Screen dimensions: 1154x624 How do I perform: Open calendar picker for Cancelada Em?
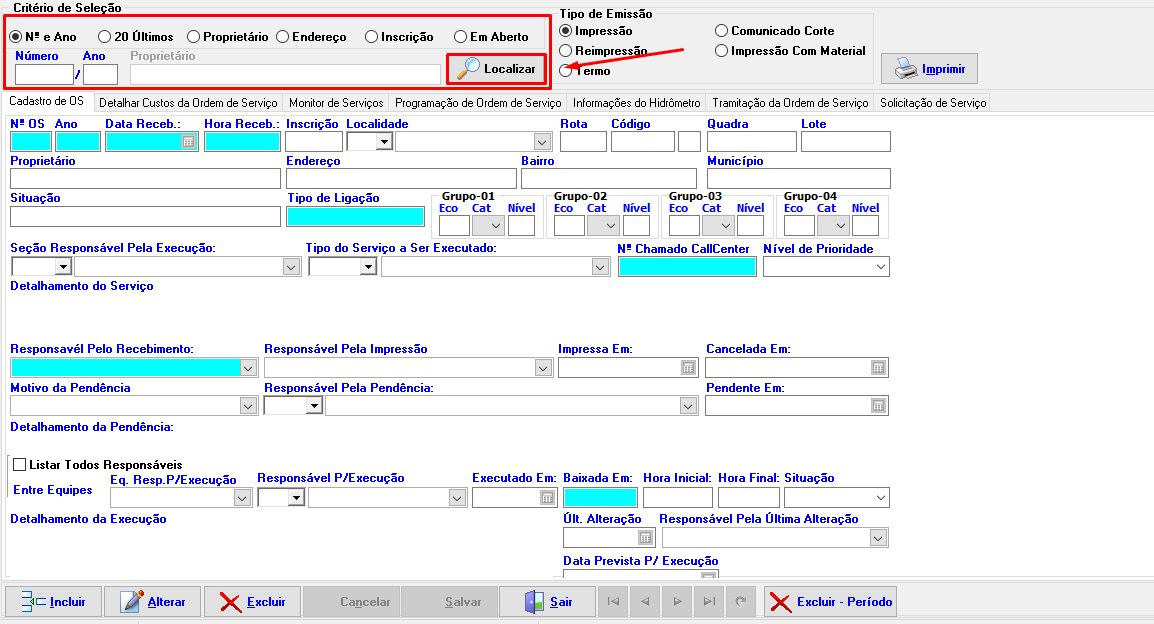coord(878,368)
